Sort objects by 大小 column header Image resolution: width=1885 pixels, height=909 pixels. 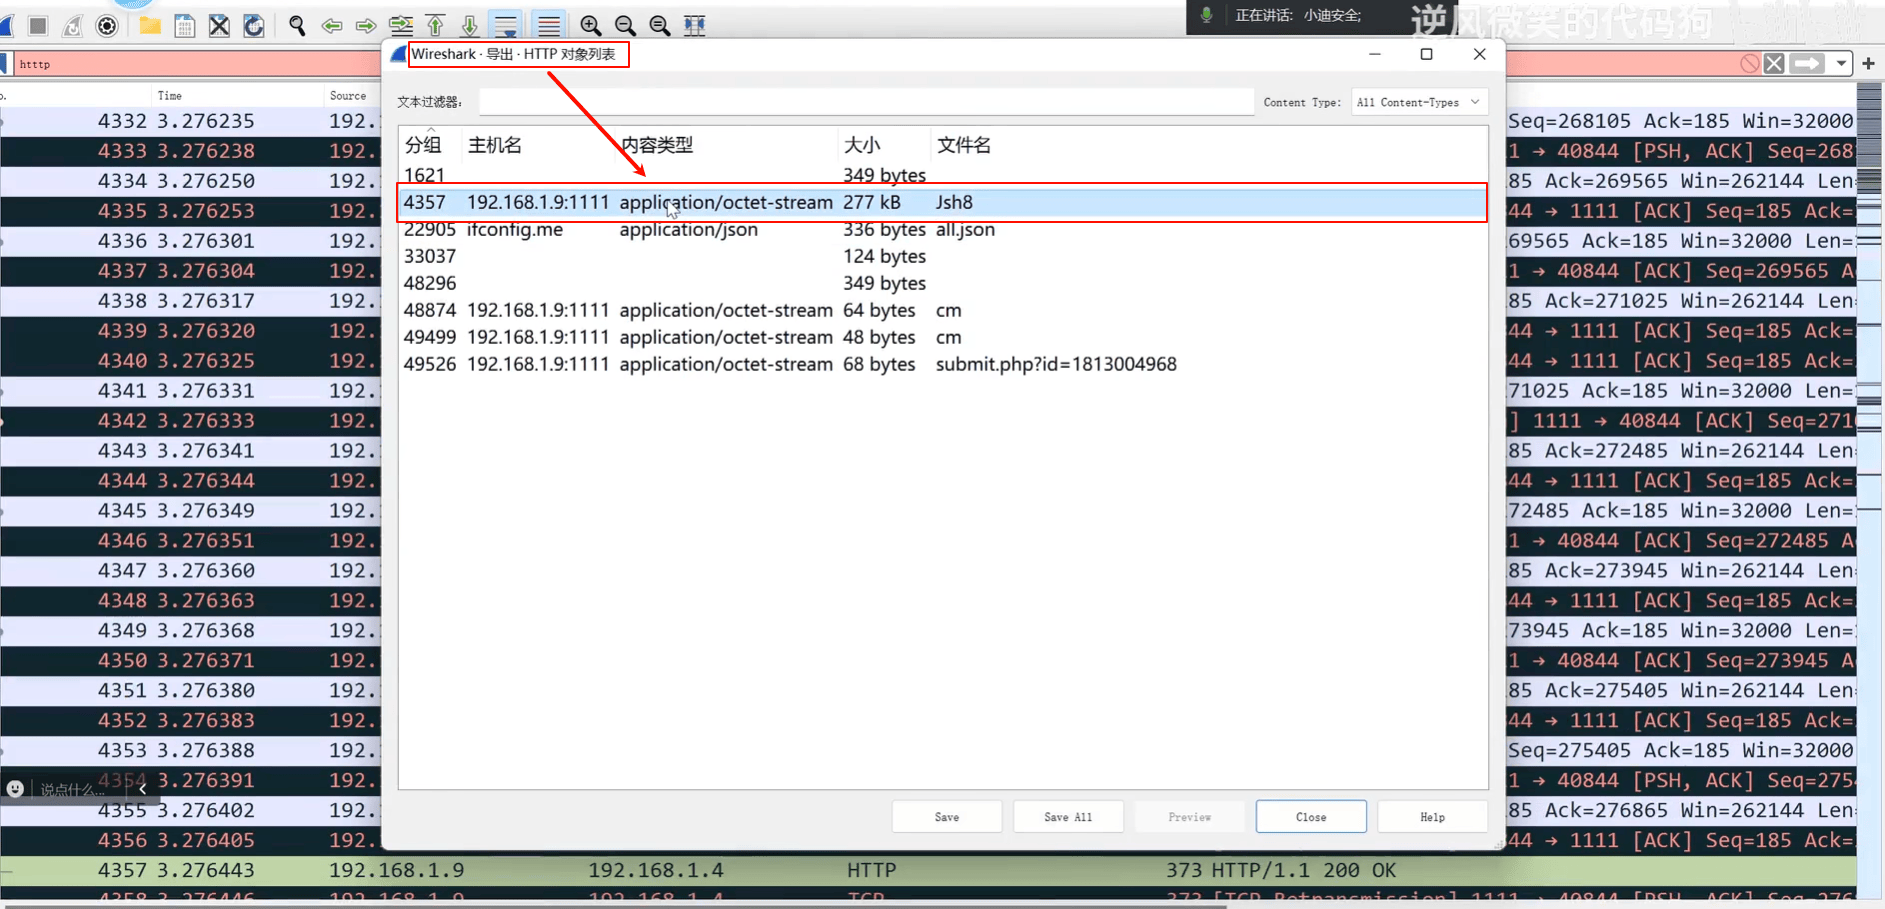click(862, 145)
